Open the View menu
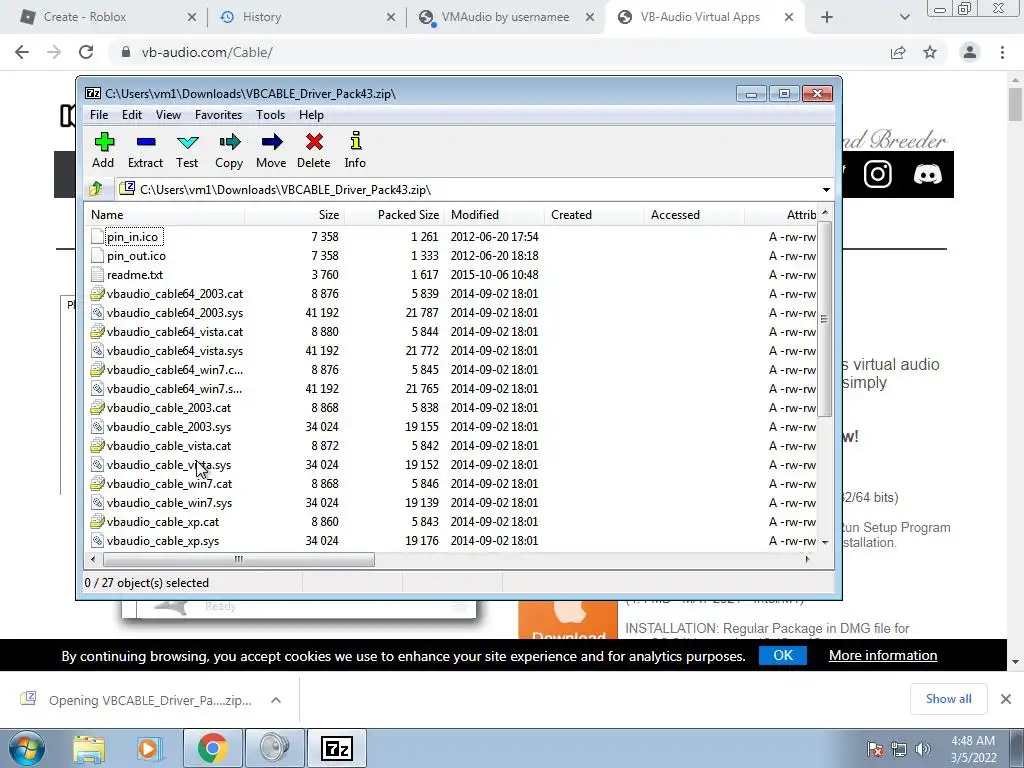 coord(168,115)
